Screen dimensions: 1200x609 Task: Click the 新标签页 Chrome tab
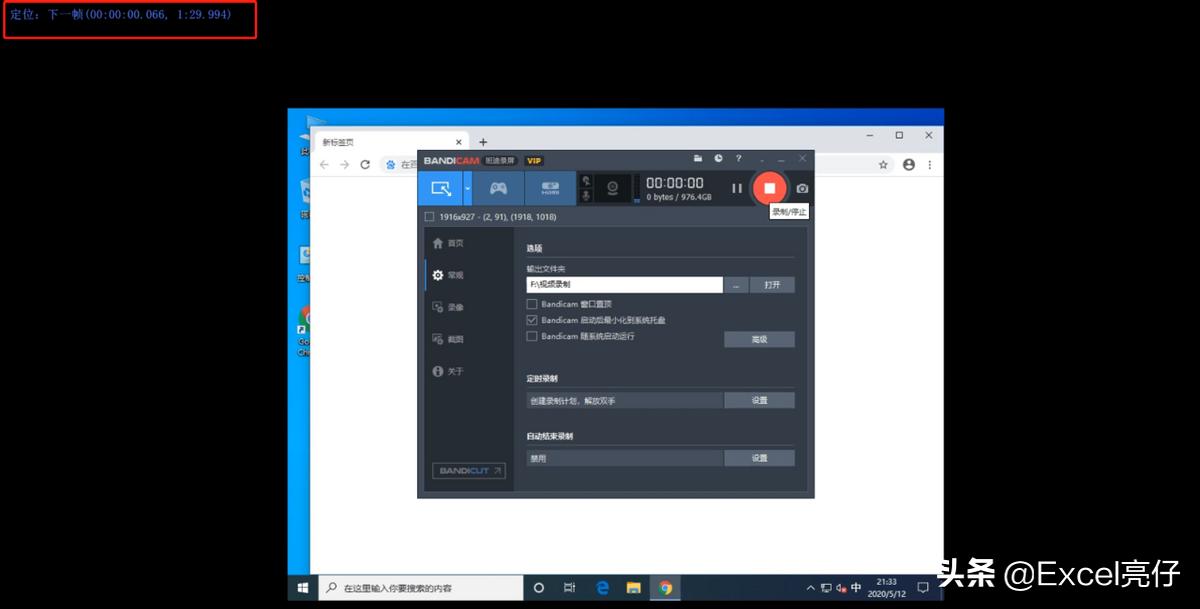click(x=390, y=142)
